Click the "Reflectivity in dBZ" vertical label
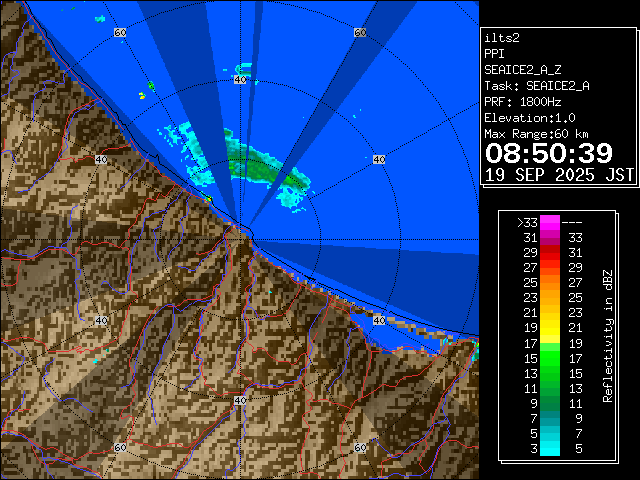Viewport: 640px width, 480px height. pos(607,335)
